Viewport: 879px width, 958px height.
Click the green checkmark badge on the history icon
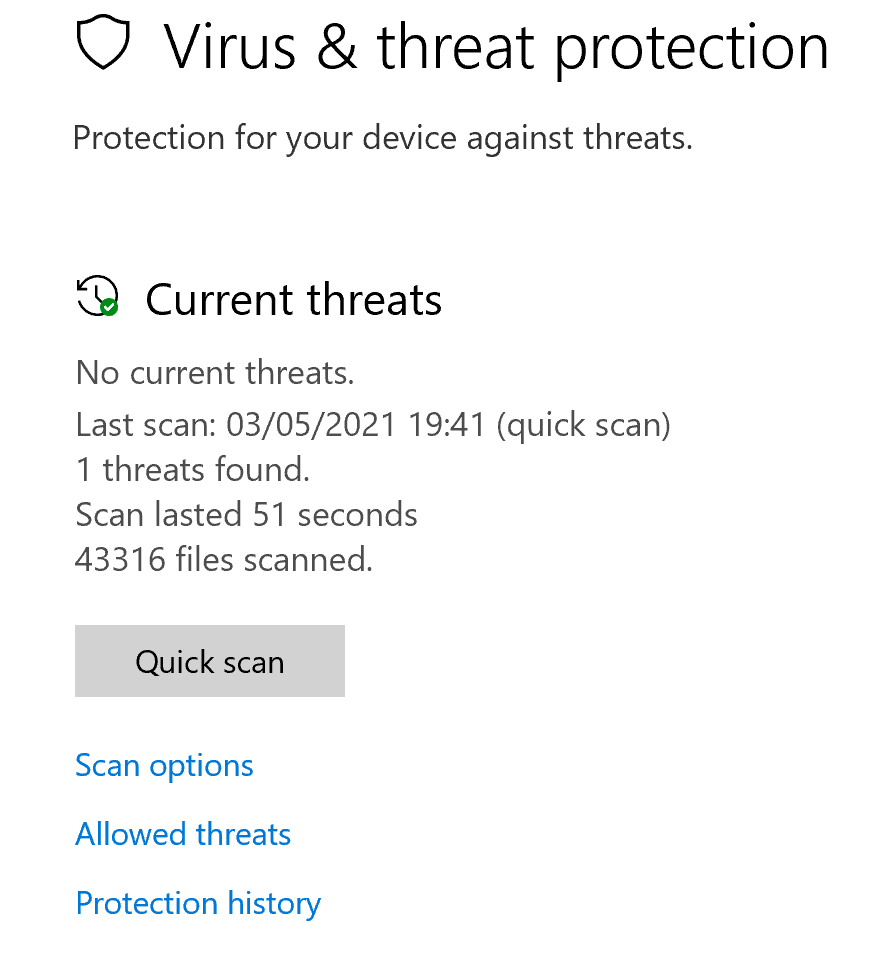pyautogui.click(x=109, y=307)
